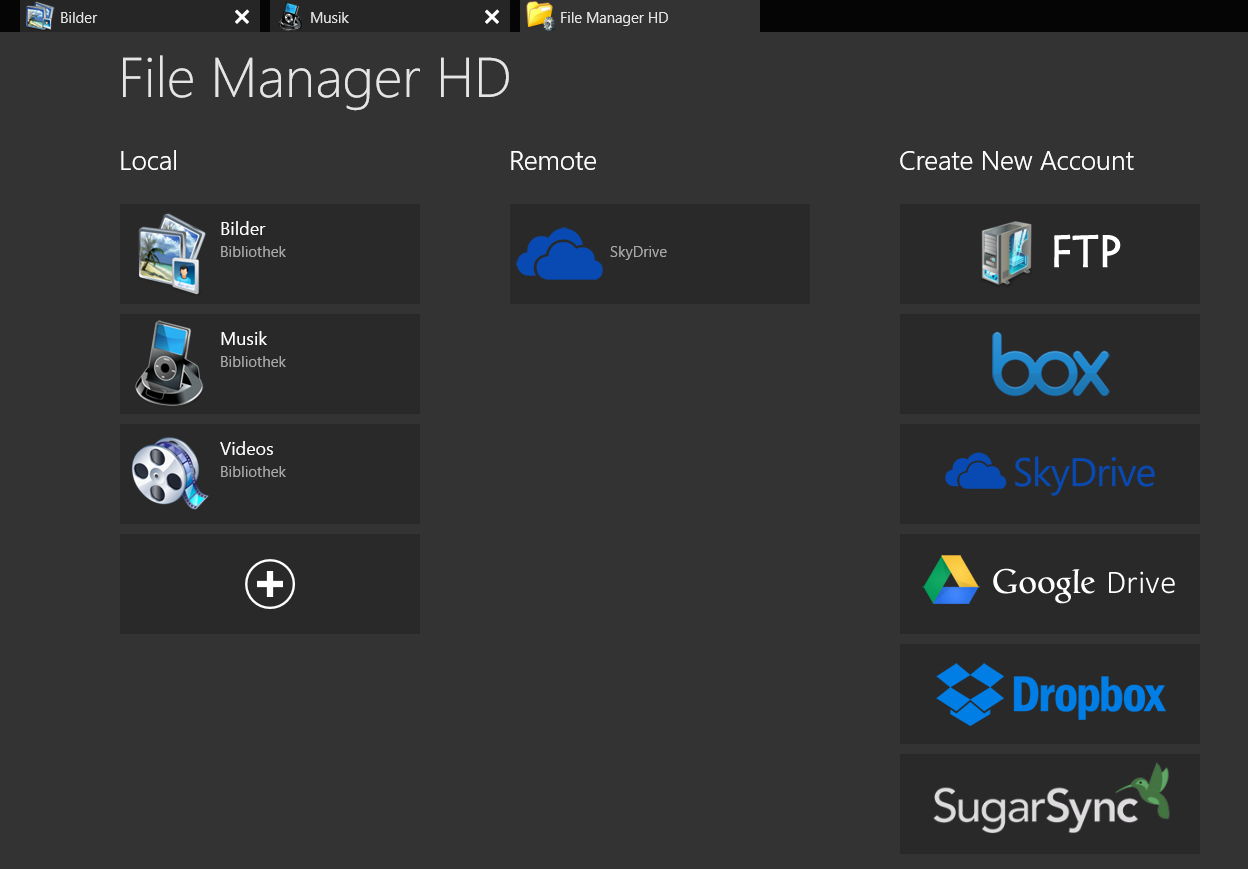Click Bibliothek subtitle under Videos
This screenshot has height=869, width=1248.
tap(253, 472)
